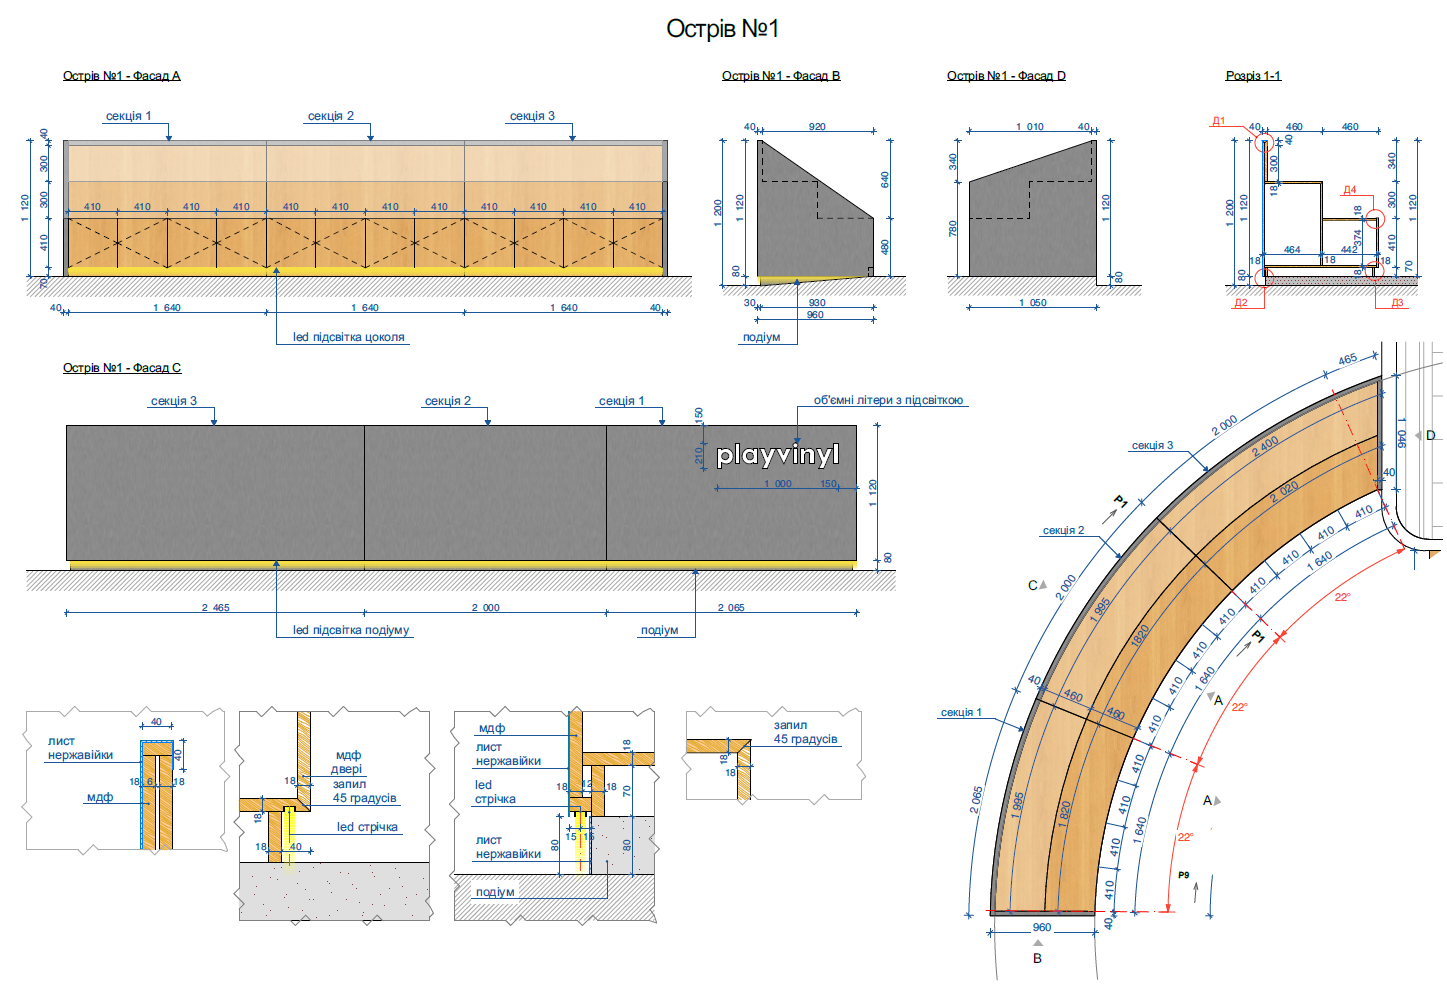Select "секція 2" label in Фасад A
This screenshot has height=985, width=1447.
(x=330, y=116)
